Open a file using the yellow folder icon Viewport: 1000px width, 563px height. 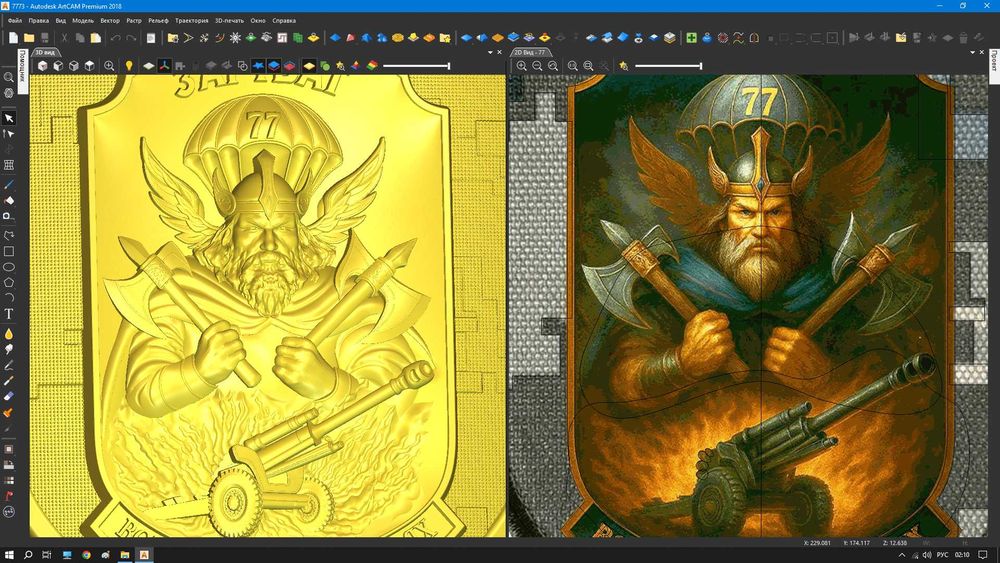point(29,38)
